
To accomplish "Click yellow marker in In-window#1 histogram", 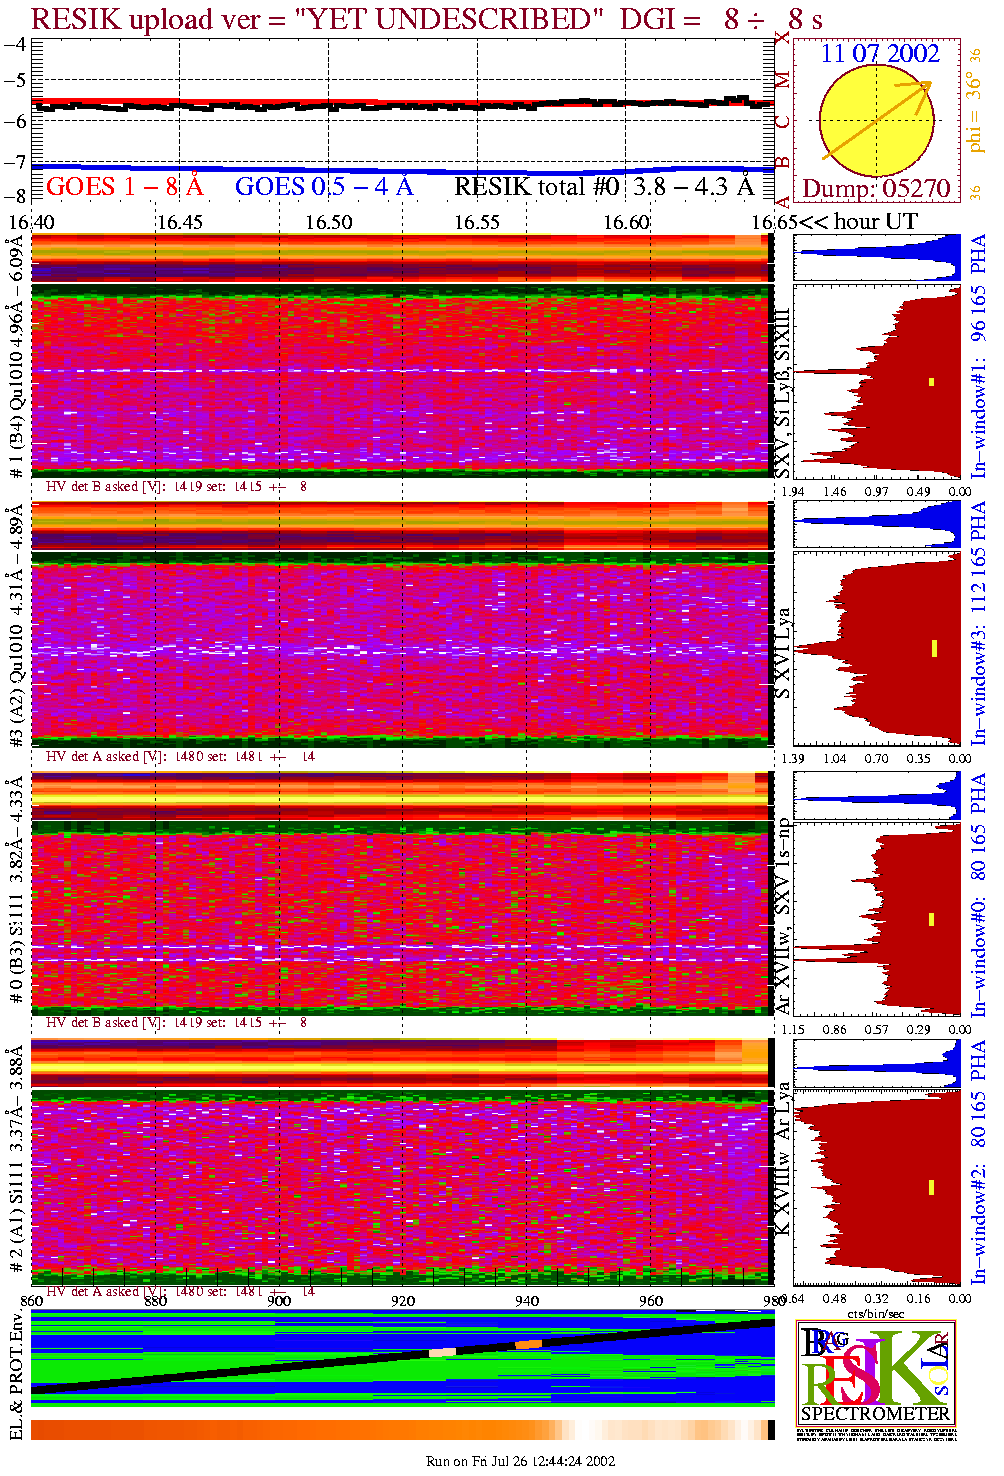I will coord(932,381).
